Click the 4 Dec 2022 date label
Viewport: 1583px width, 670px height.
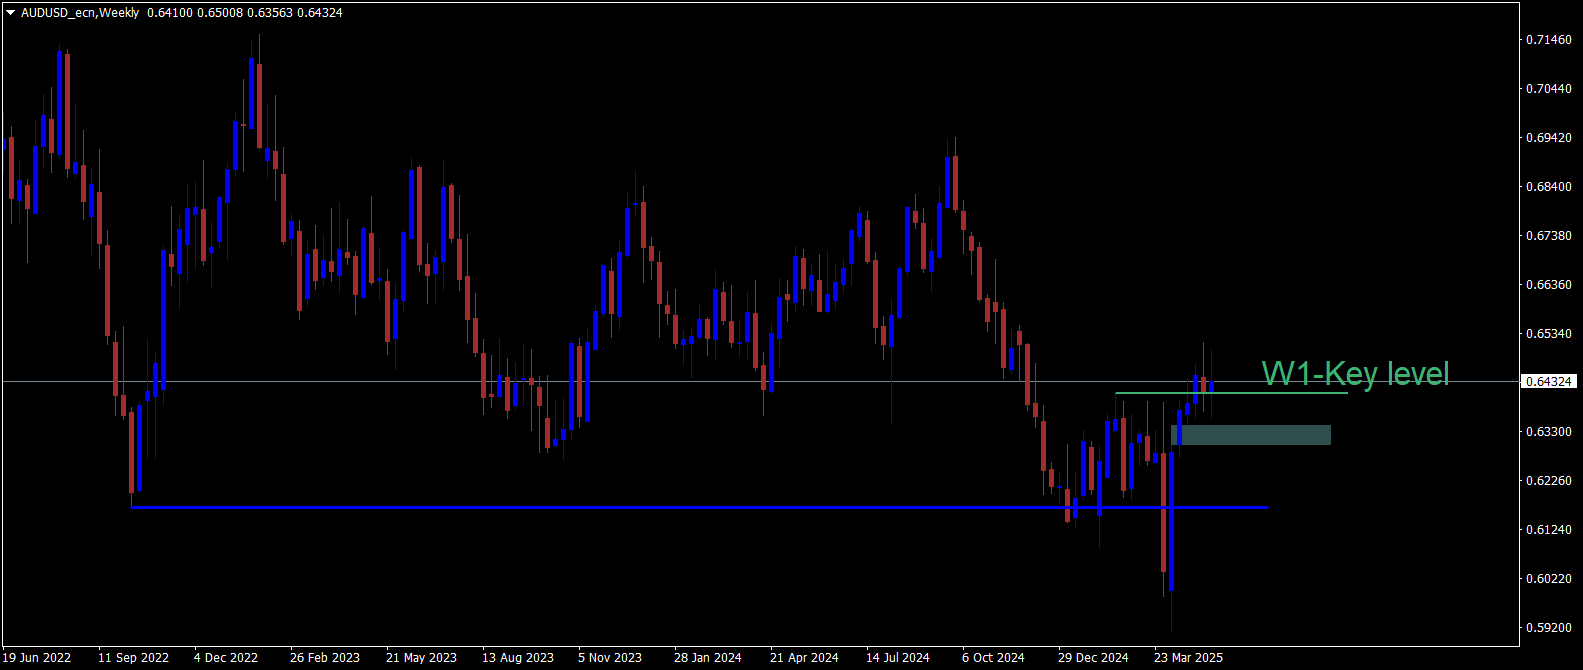(226, 658)
